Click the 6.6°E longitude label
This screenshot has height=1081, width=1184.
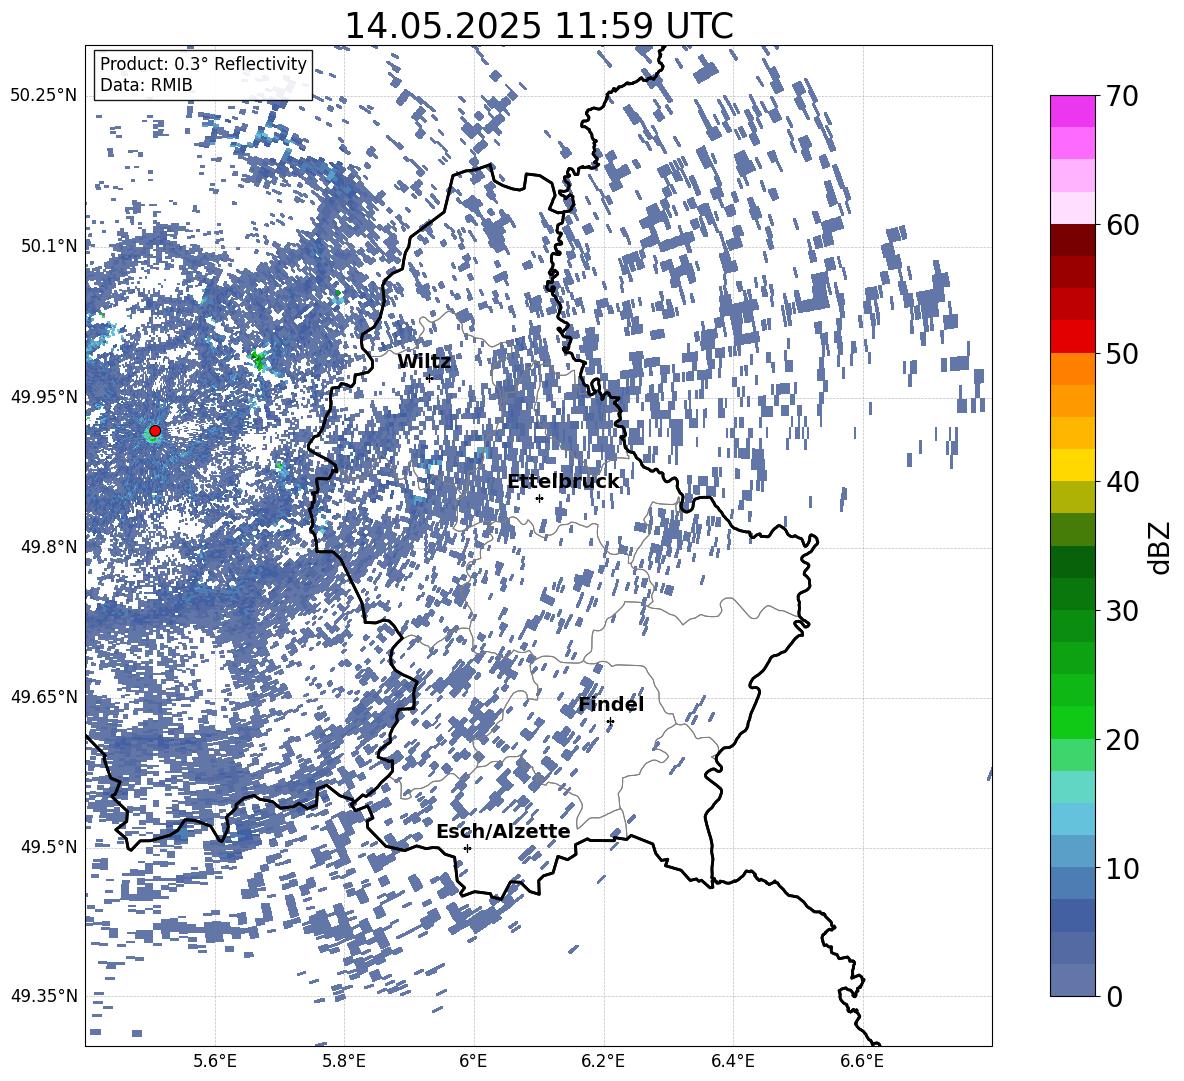[x=862, y=1061]
